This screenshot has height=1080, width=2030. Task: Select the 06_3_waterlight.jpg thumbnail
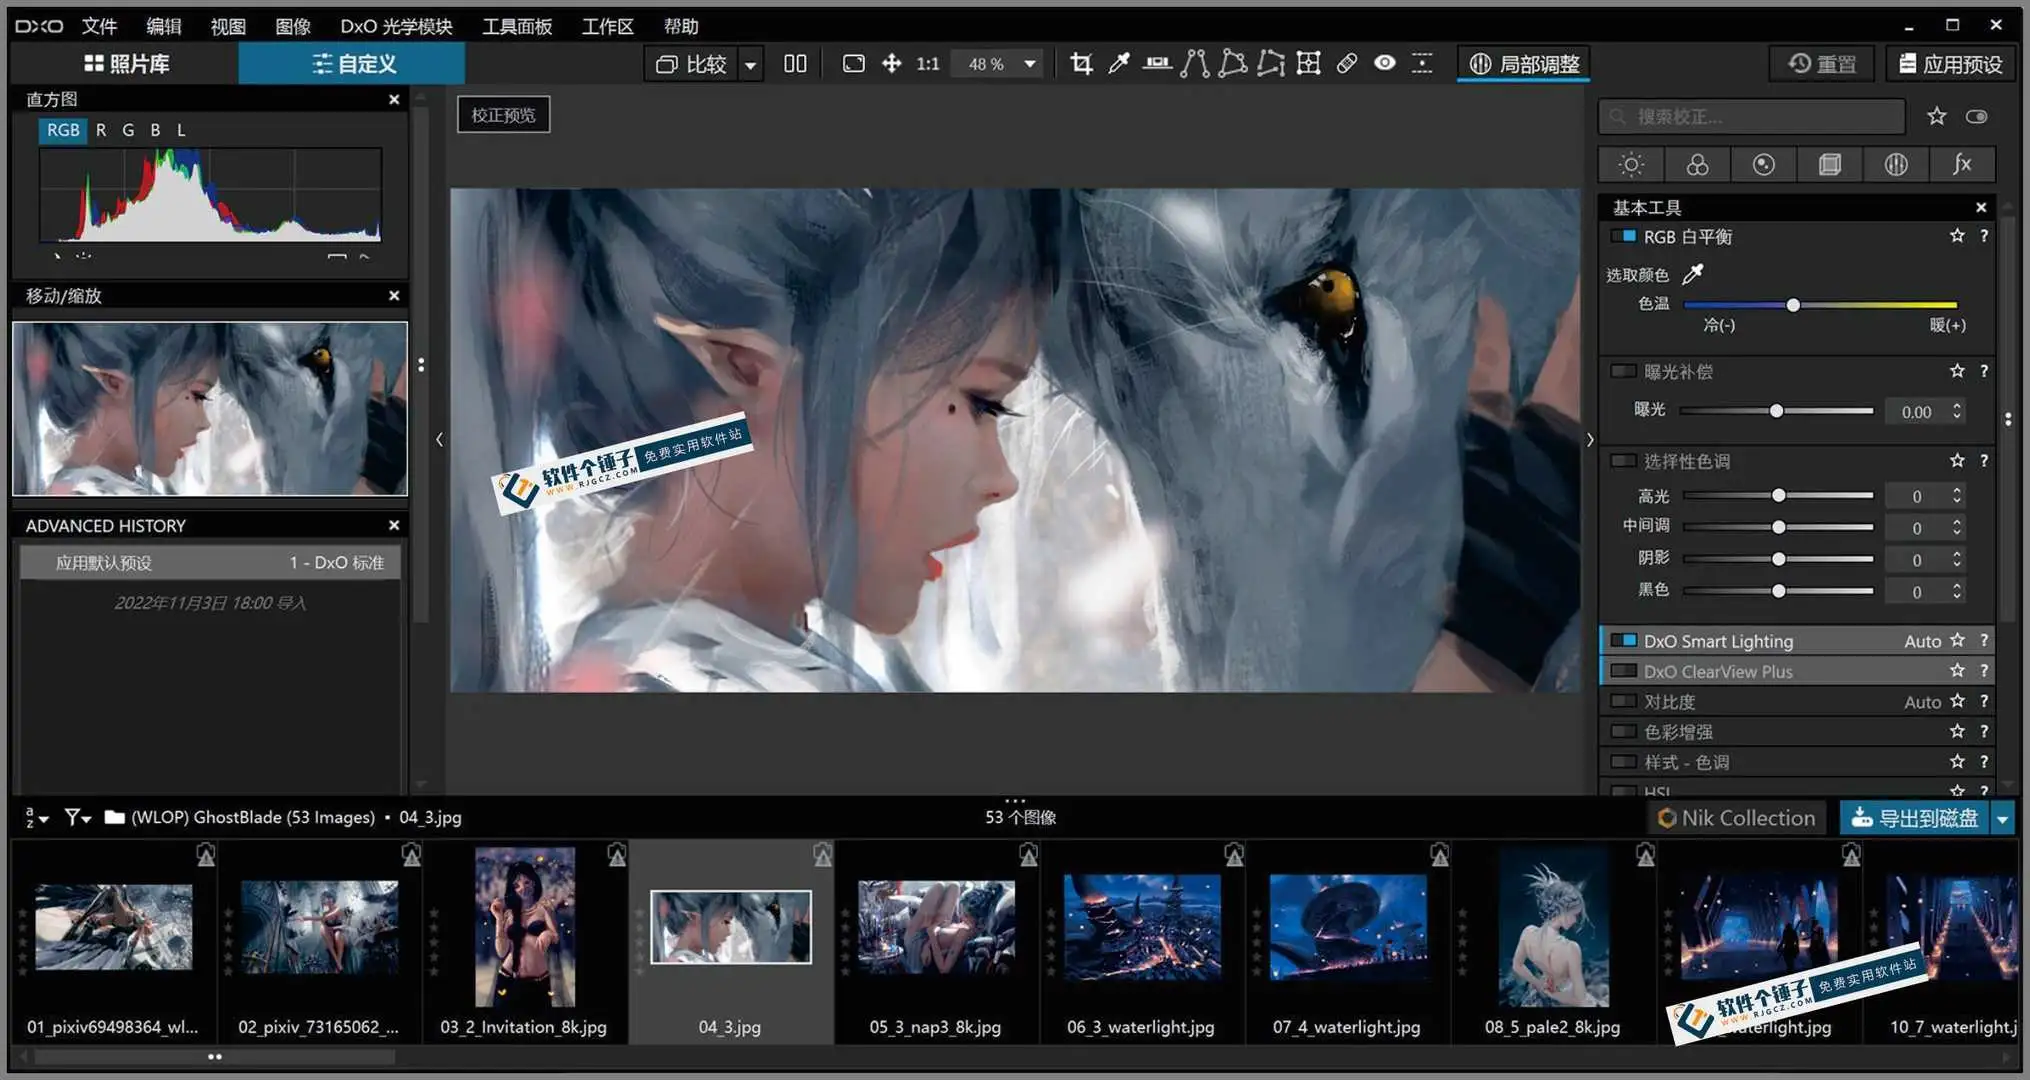tap(1142, 927)
